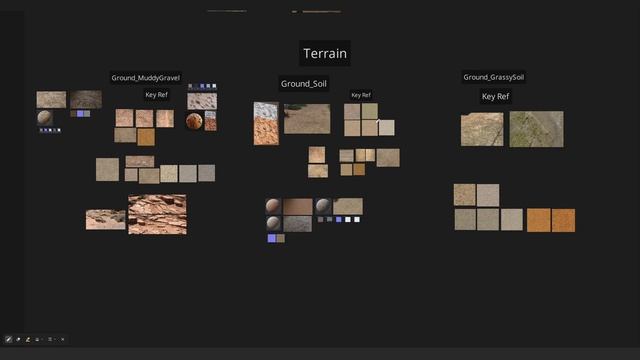Select the large cracked red rock photo

pyautogui.click(x=157, y=214)
